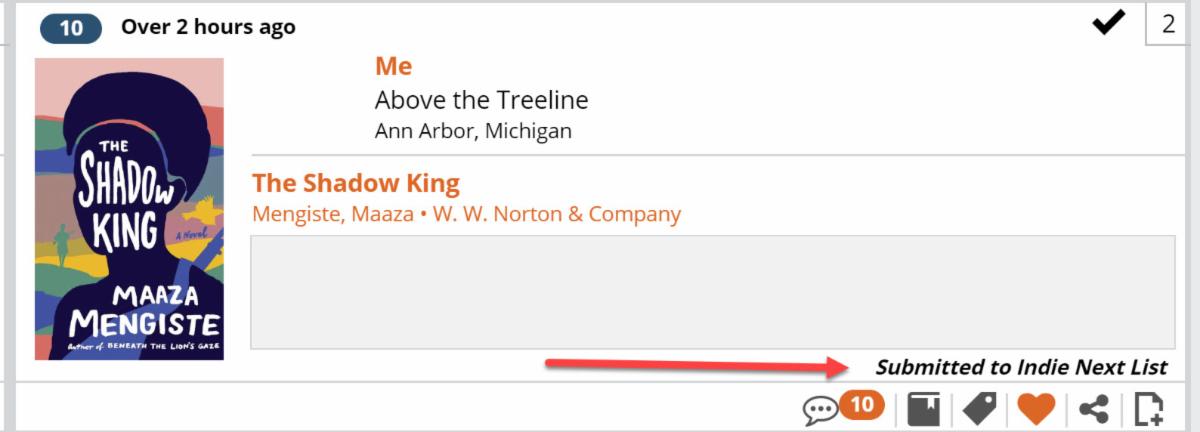Click the Submitted to Indie Next List label
This screenshot has height=432, width=1200.
coord(1021,367)
